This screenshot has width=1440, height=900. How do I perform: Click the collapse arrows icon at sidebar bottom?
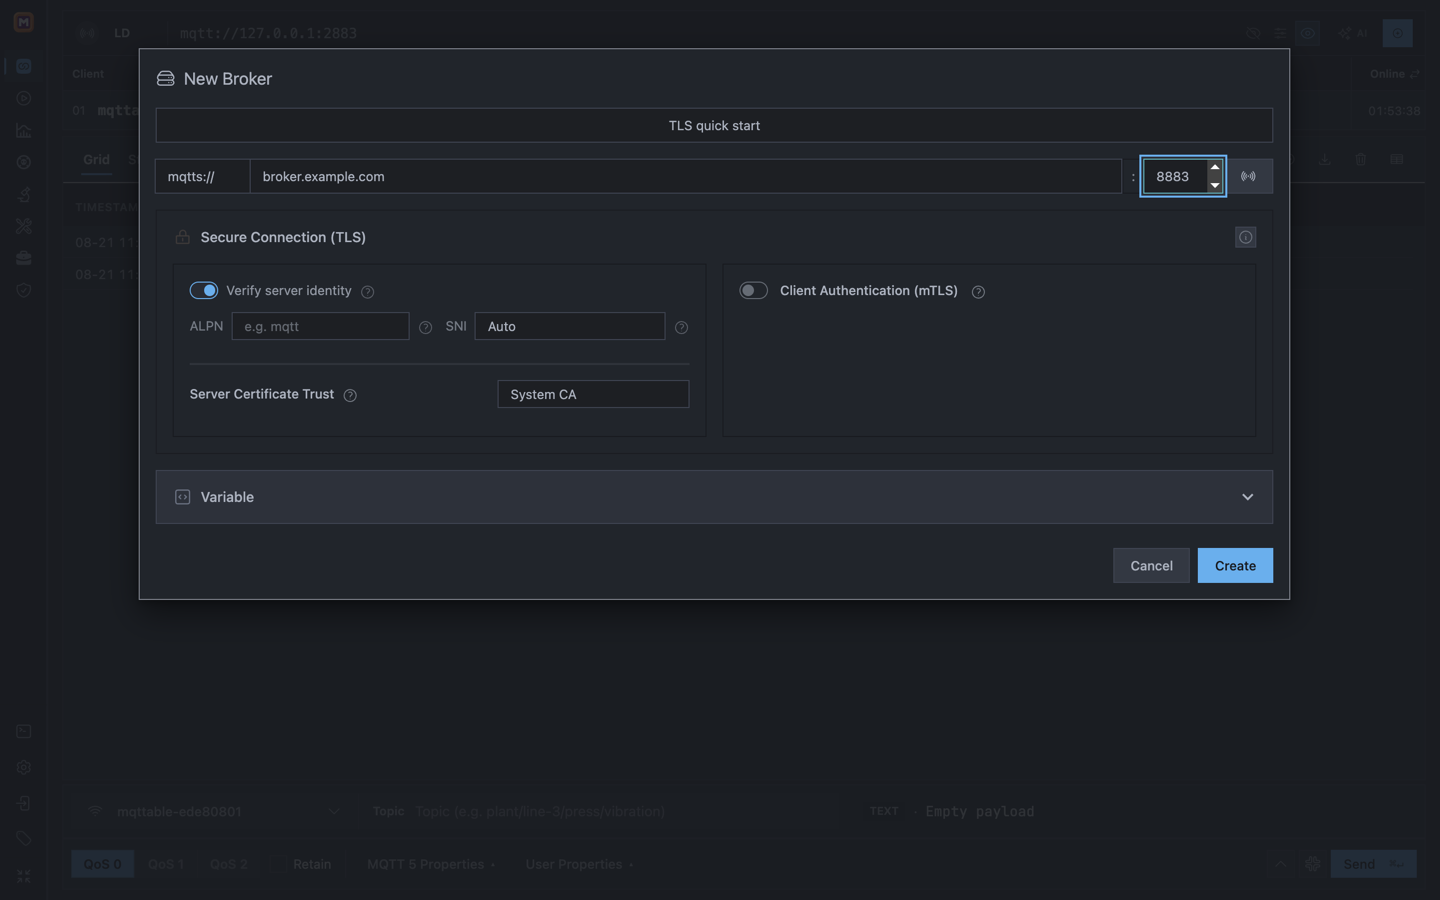click(23, 876)
